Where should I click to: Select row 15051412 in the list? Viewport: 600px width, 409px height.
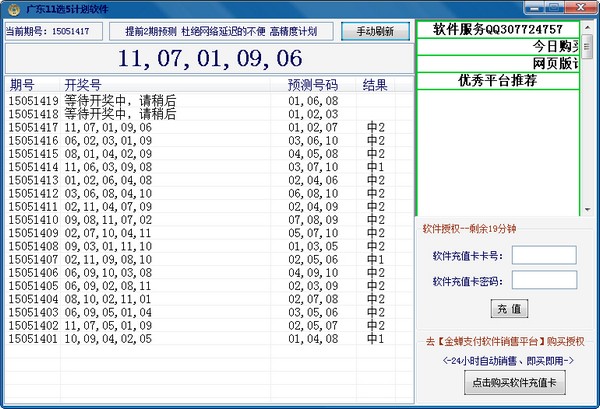click(x=209, y=193)
